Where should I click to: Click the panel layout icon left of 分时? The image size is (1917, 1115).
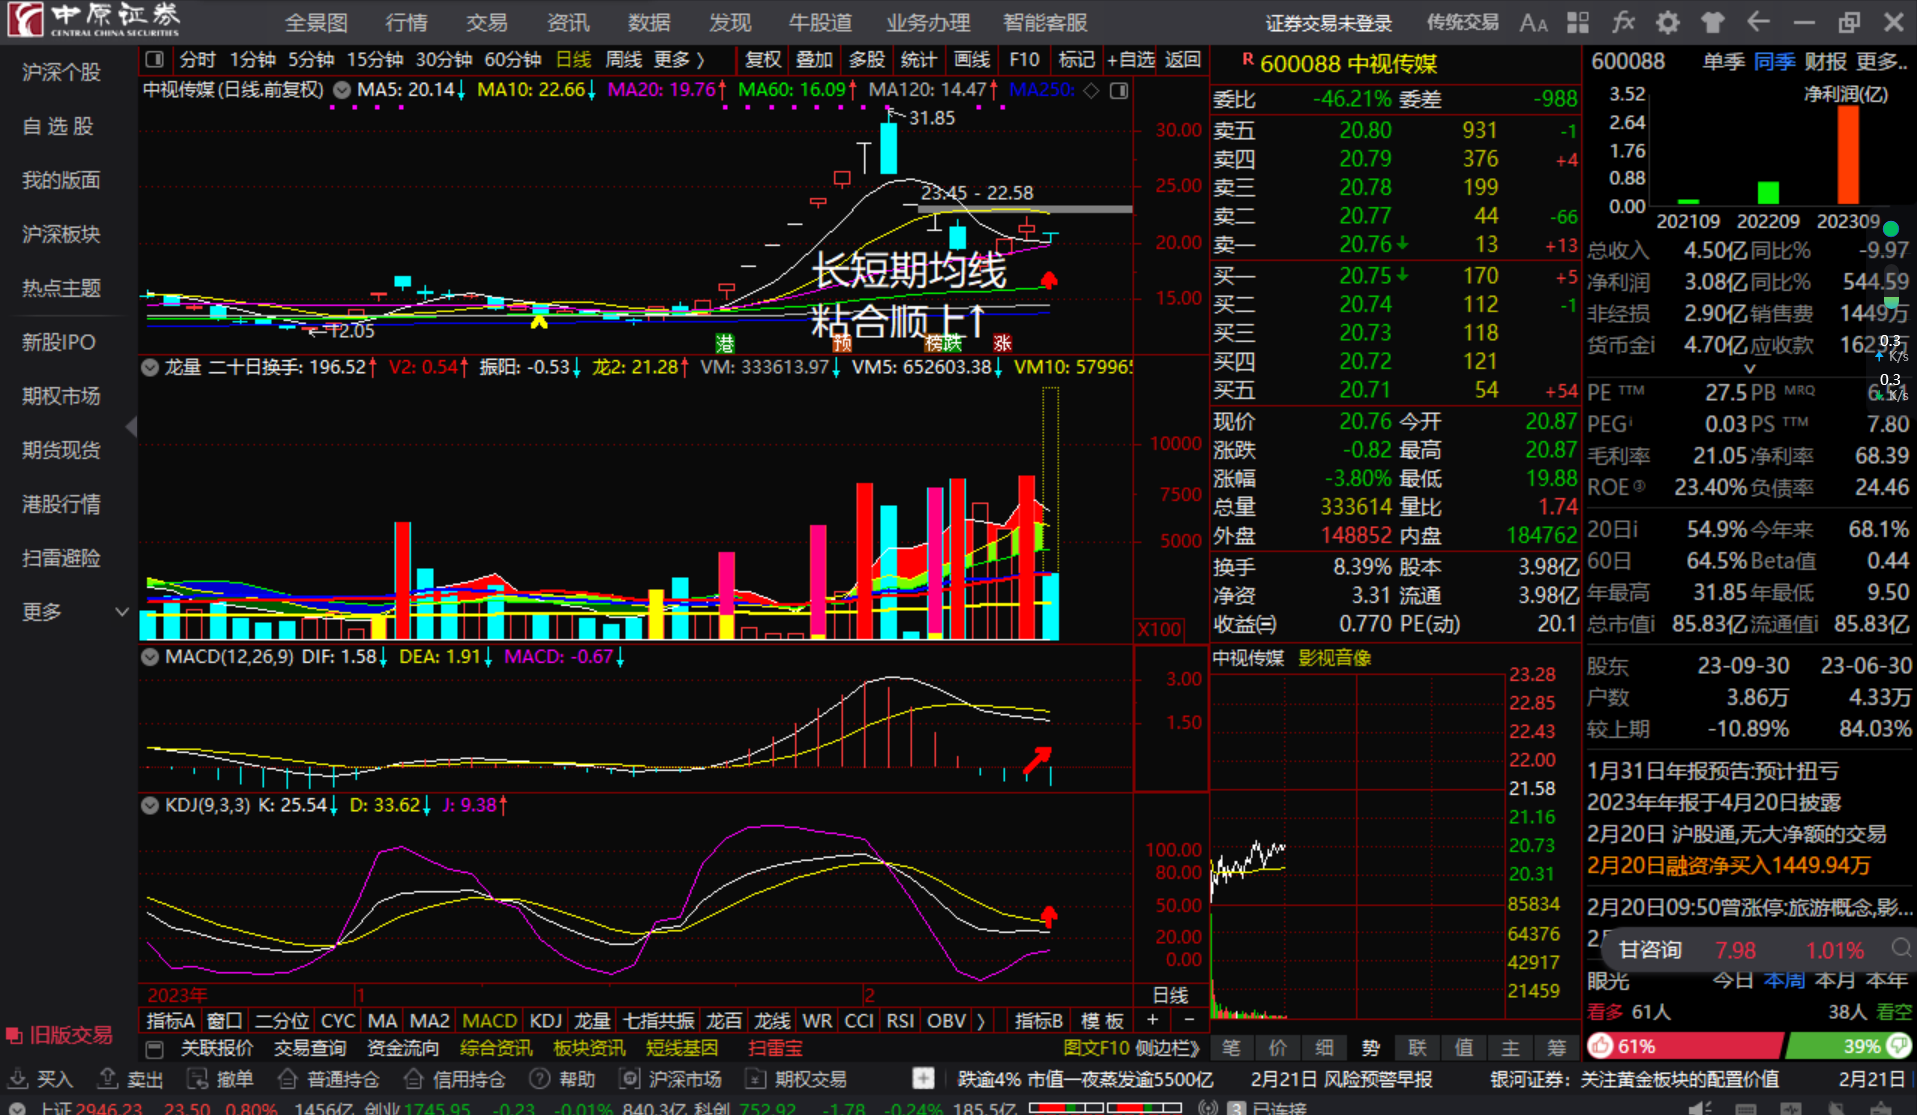[x=154, y=60]
